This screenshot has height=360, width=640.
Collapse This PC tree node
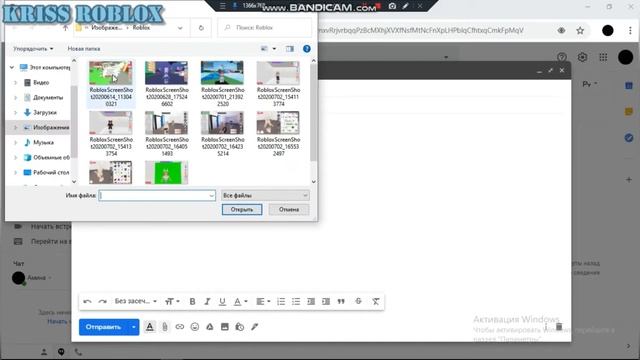click(12, 67)
